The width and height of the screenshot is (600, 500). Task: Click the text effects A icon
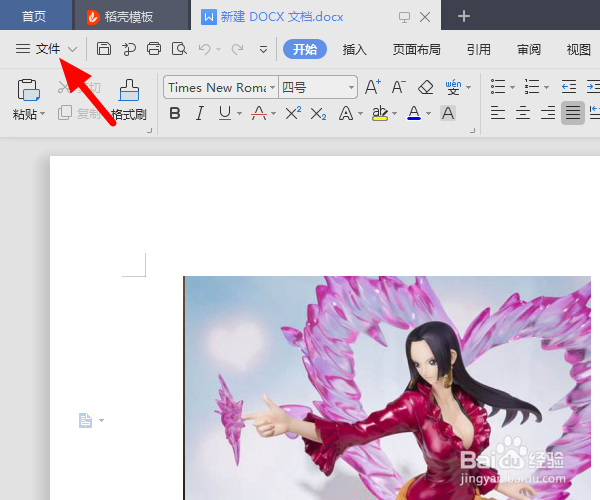[346, 113]
